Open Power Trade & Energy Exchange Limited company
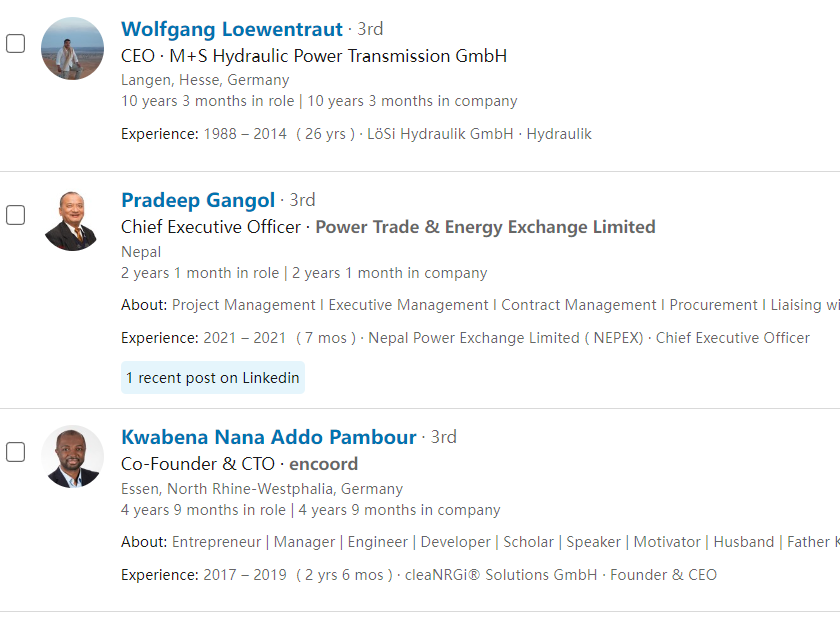The width and height of the screenshot is (840, 617). click(485, 227)
